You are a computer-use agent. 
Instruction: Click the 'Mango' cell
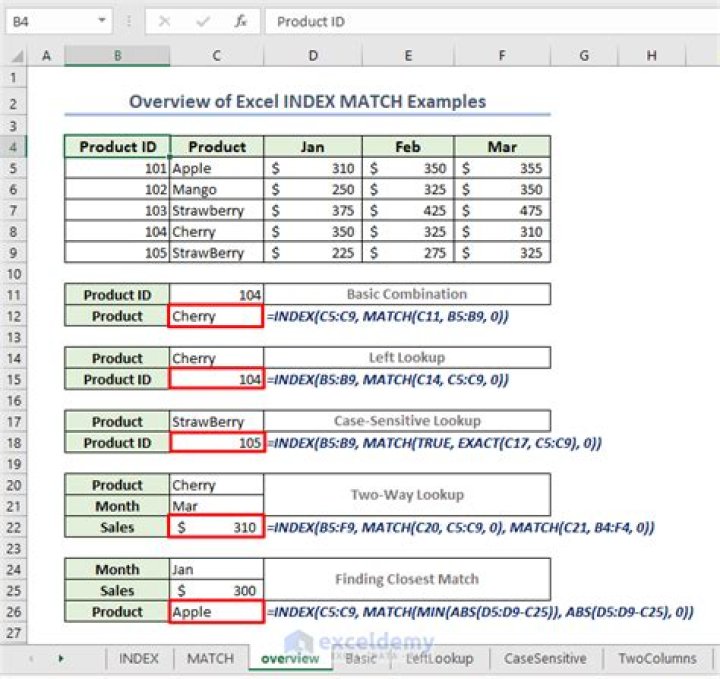(x=217, y=190)
